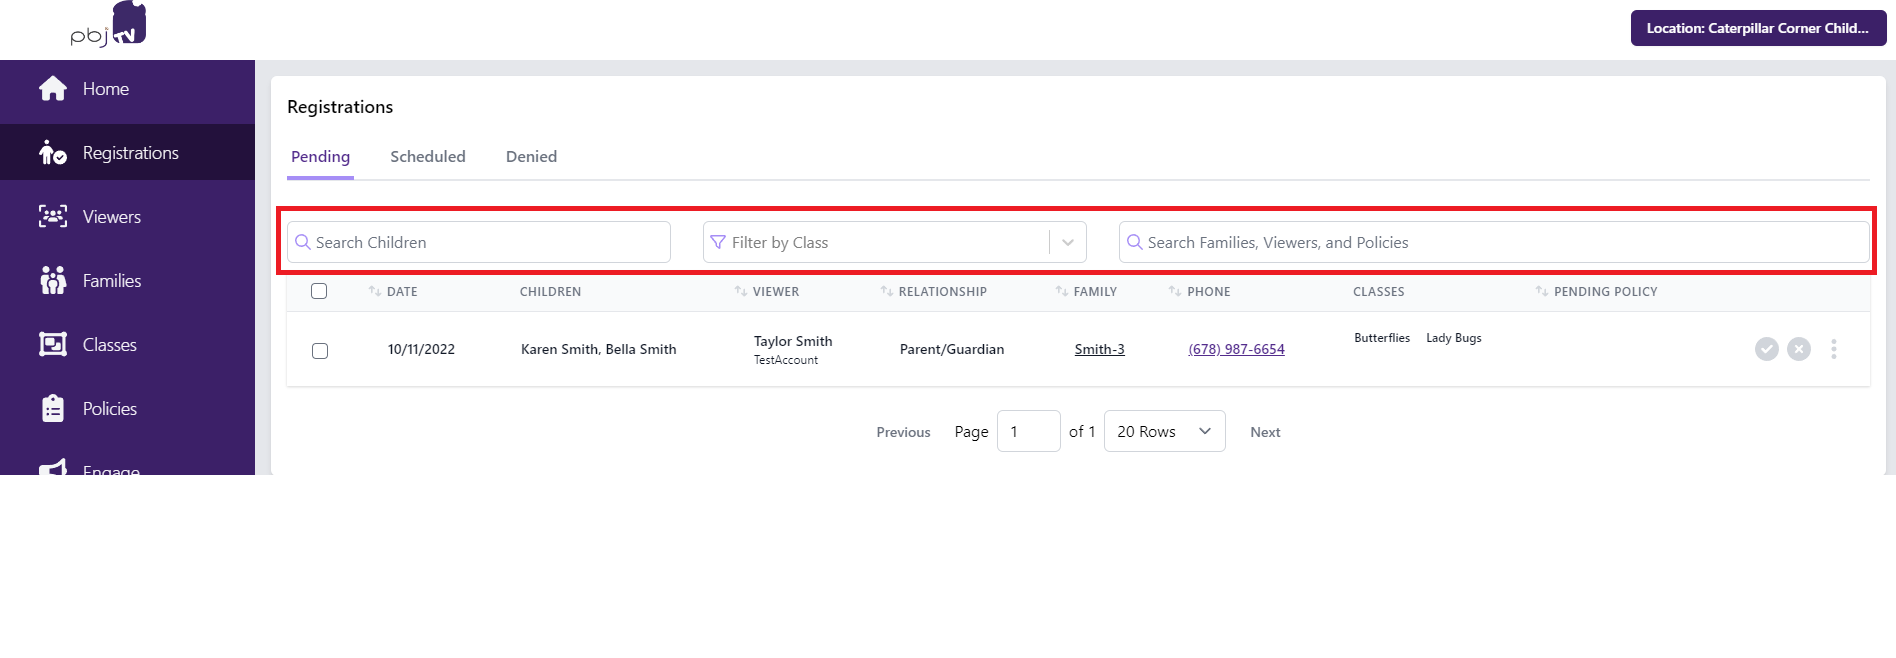
Task: Open the 20 Rows dropdown
Action: click(x=1165, y=431)
